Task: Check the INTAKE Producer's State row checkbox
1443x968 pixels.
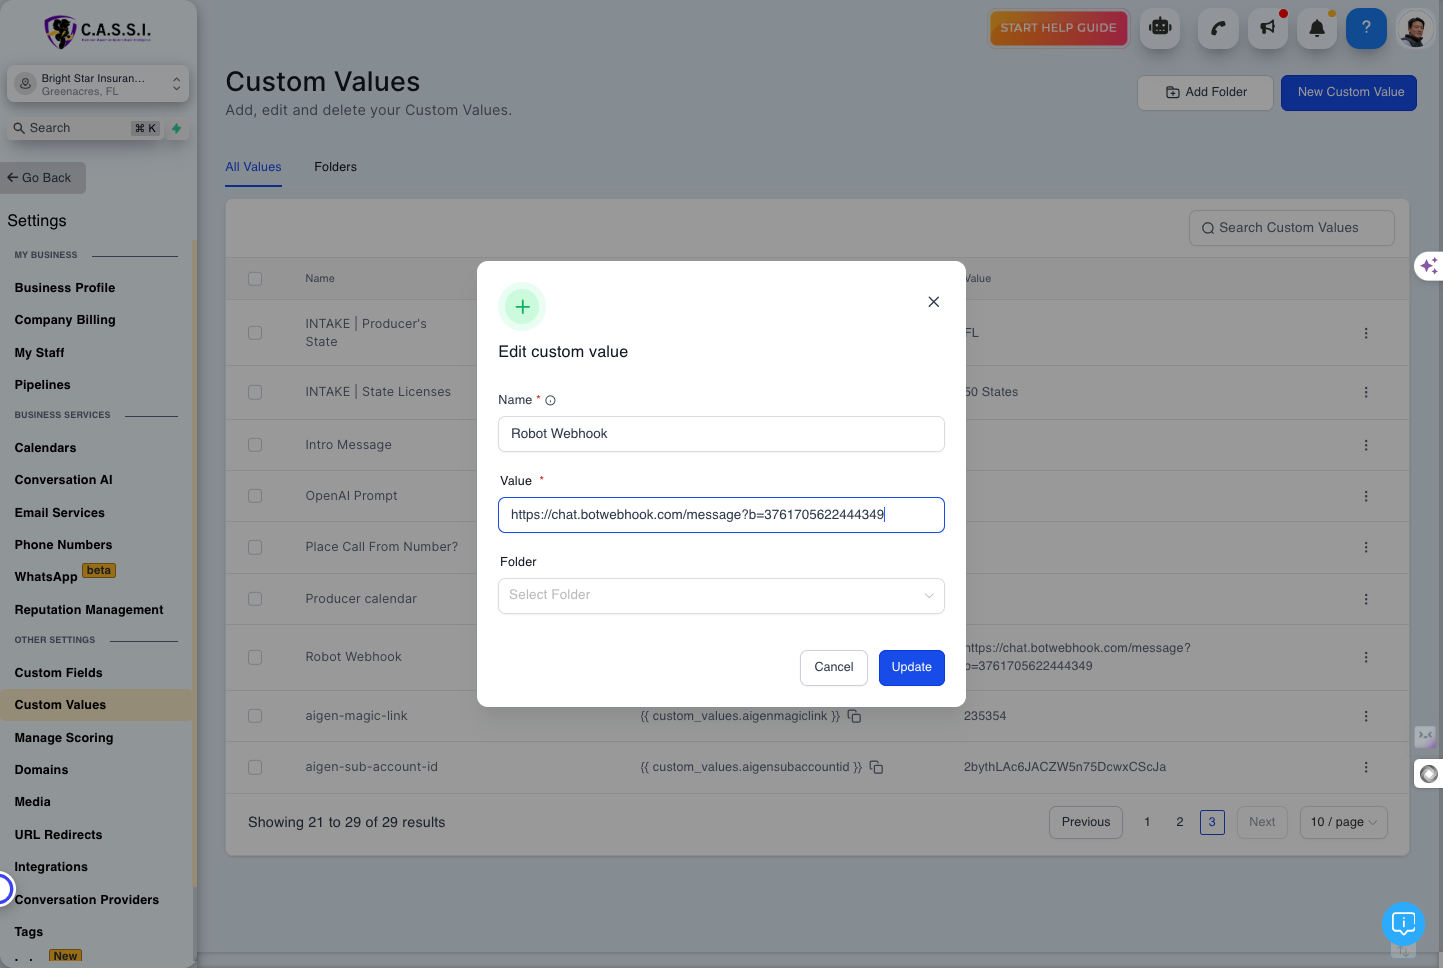Action: [x=255, y=333]
